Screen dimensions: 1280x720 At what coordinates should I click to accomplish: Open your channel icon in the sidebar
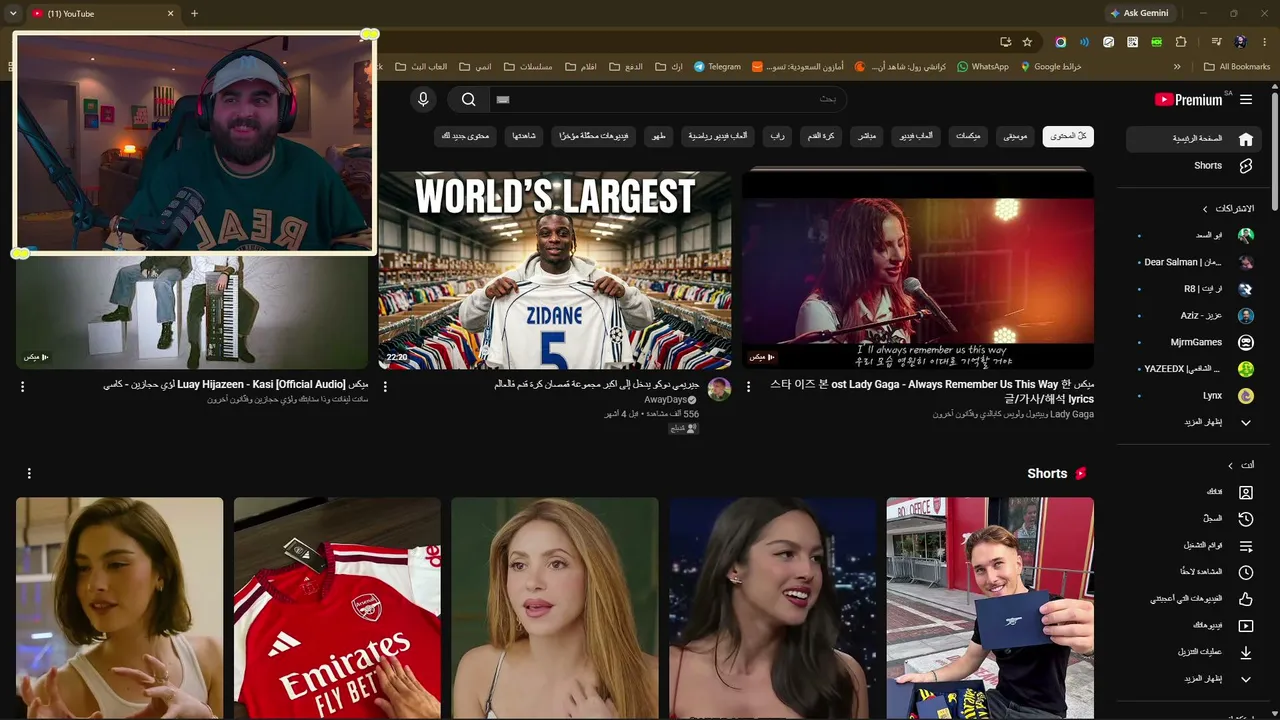pyautogui.click(x=1246, y=492)
